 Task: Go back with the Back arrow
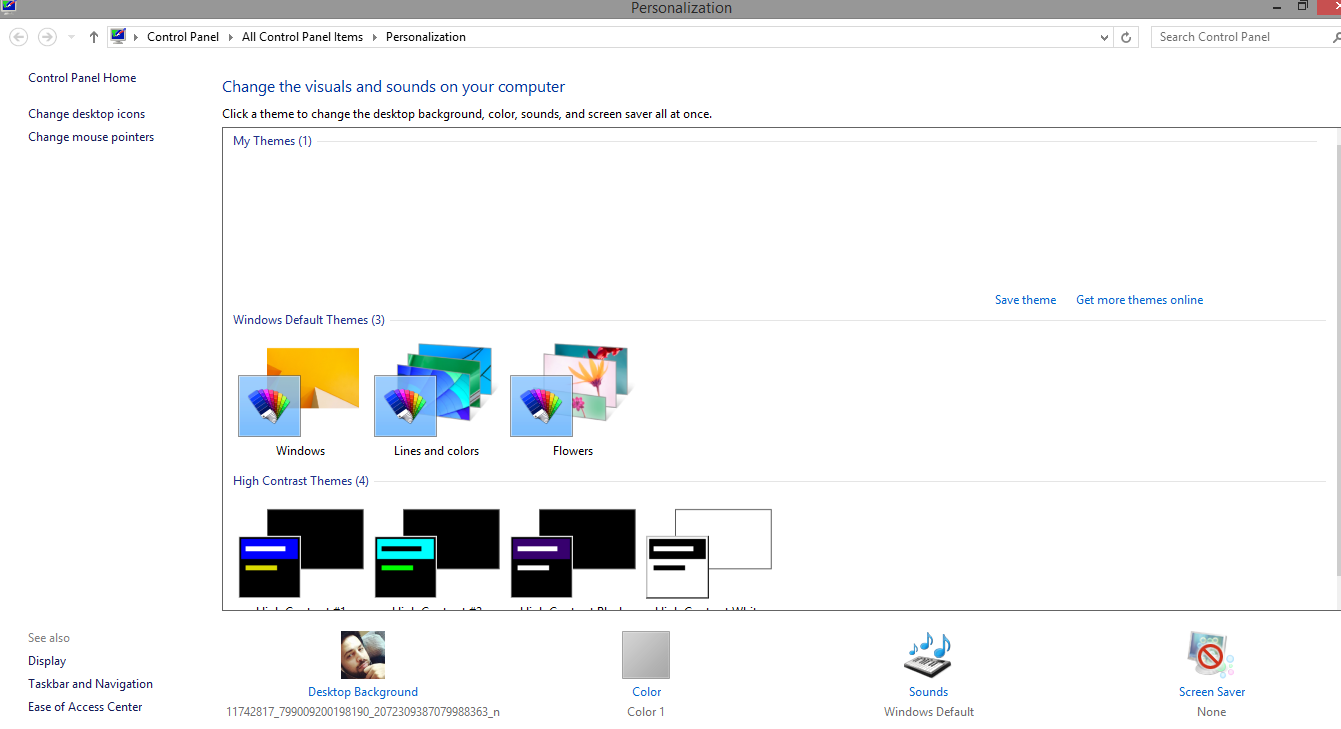pyautogui.click(x=18, y=37)
